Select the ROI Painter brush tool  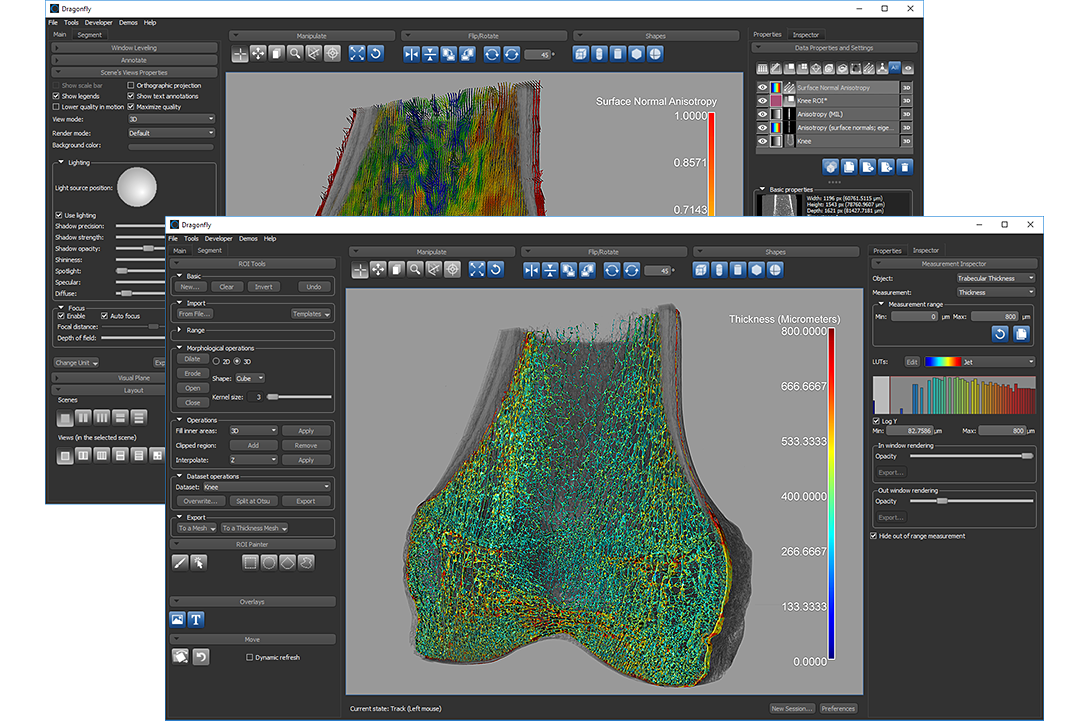(x=180, y=562)
